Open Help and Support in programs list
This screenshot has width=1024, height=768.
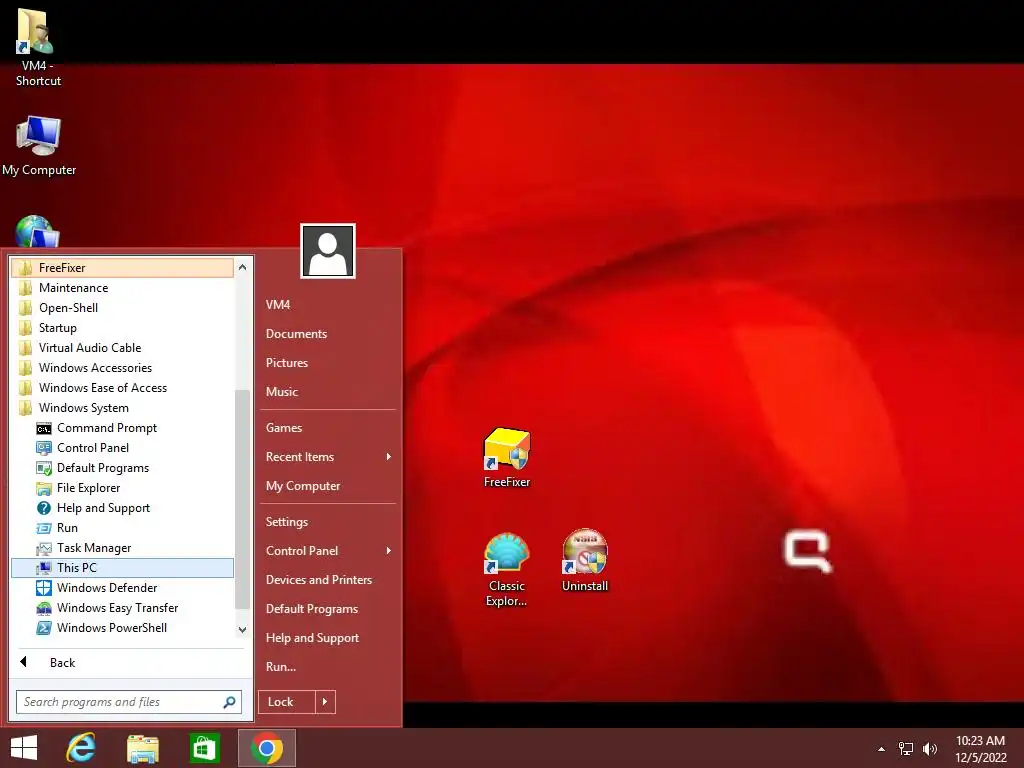[122, 508]
